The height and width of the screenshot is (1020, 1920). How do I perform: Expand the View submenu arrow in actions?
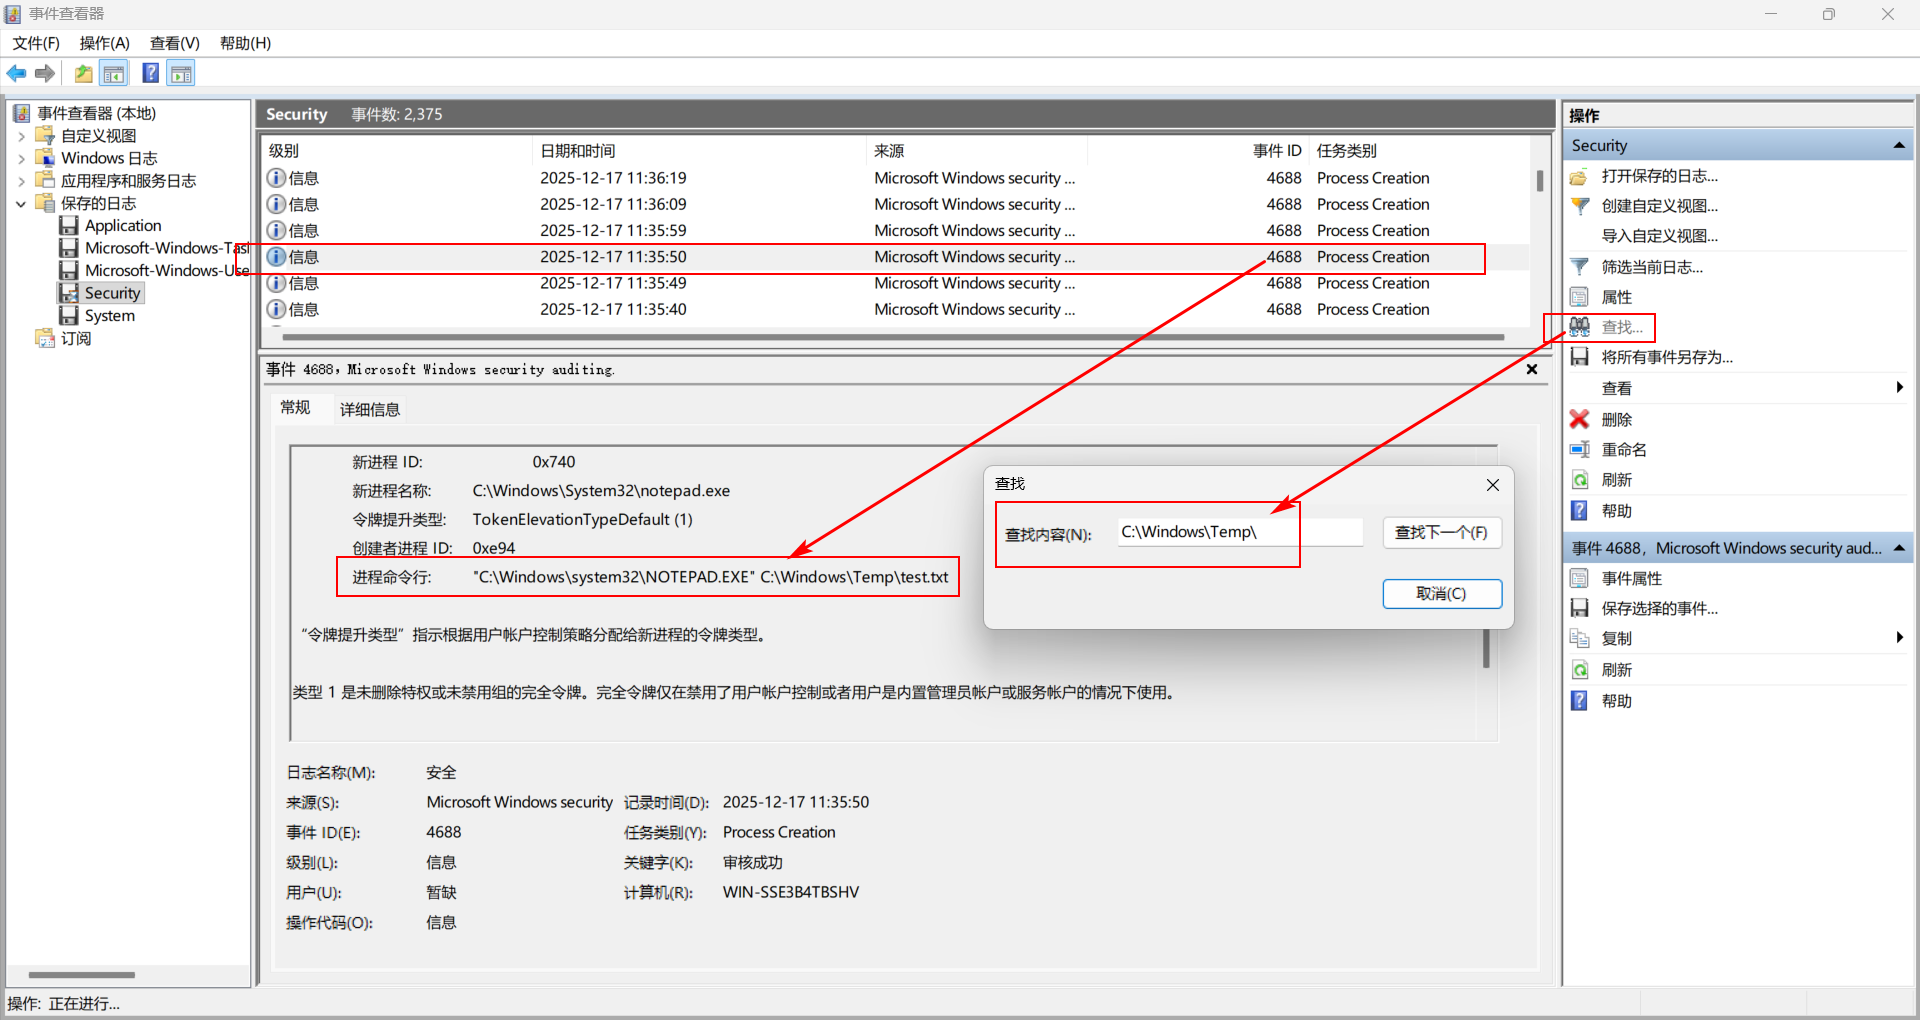click(1899, 388)
